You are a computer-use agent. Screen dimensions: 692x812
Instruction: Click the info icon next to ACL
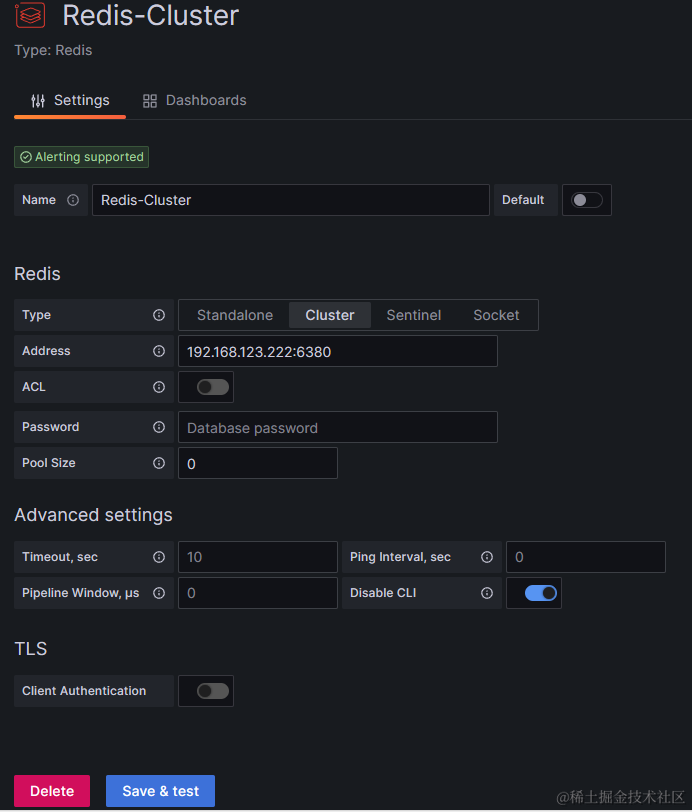click(159, 387)
